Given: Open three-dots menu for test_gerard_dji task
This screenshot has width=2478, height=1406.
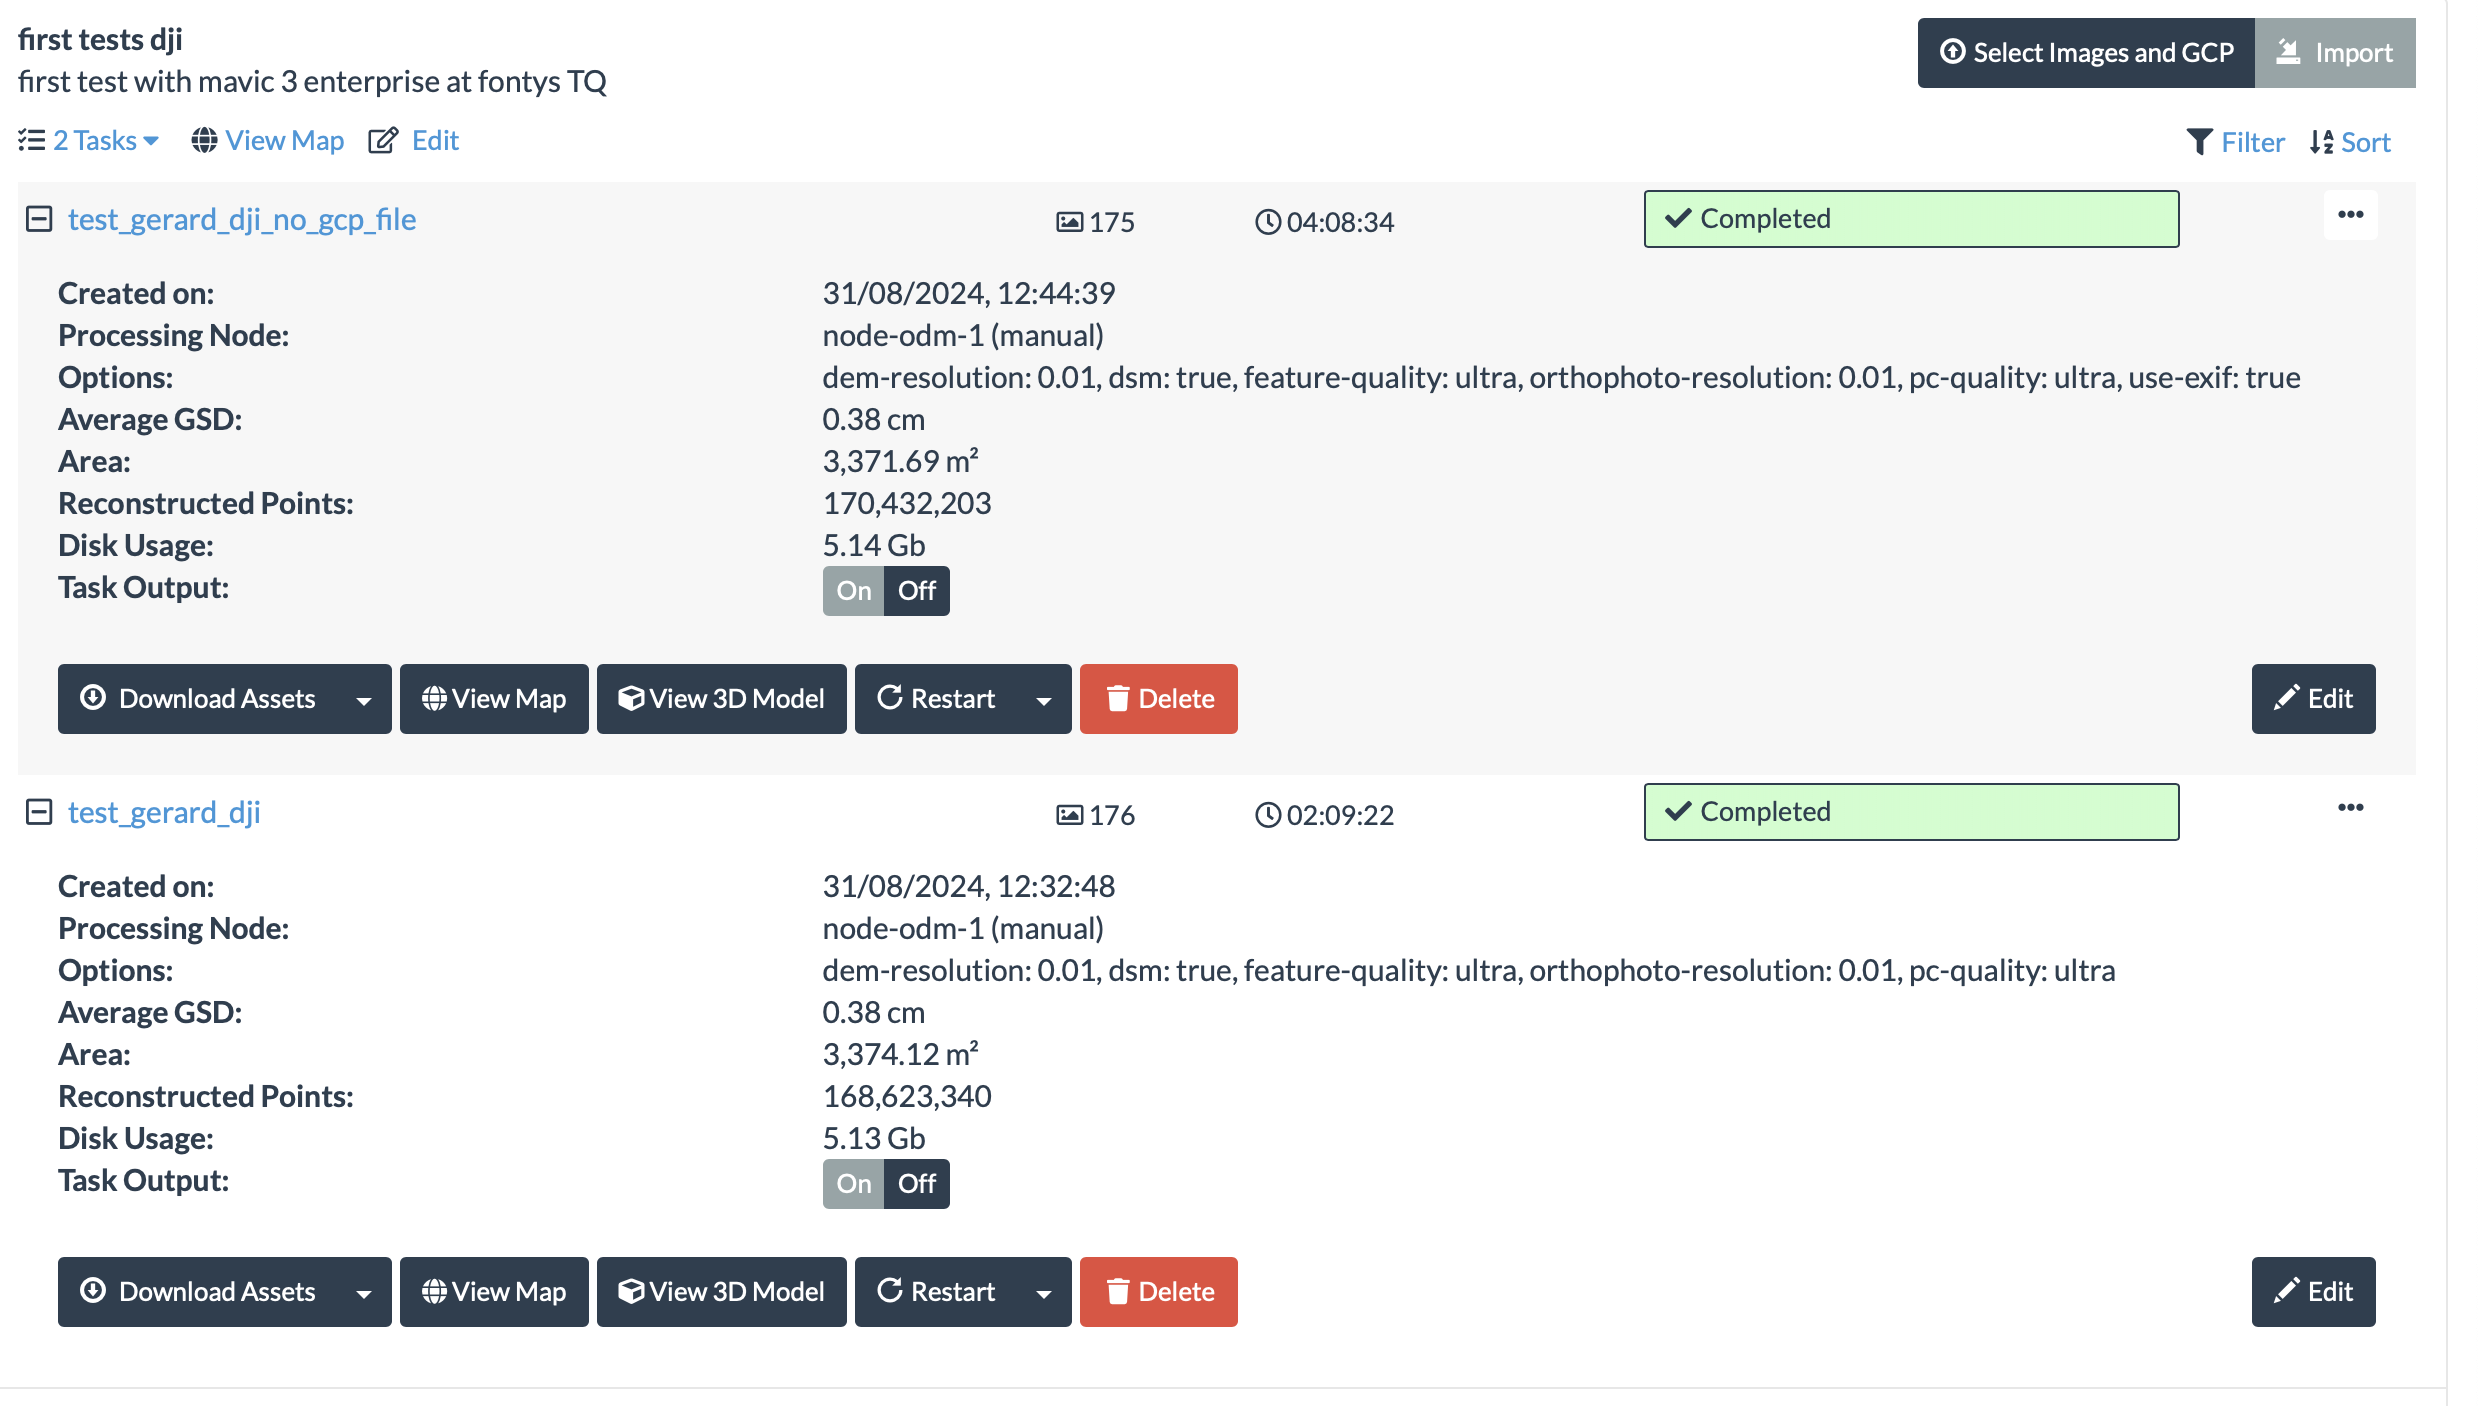Looking at the screenshot, I should point(2349,808).
